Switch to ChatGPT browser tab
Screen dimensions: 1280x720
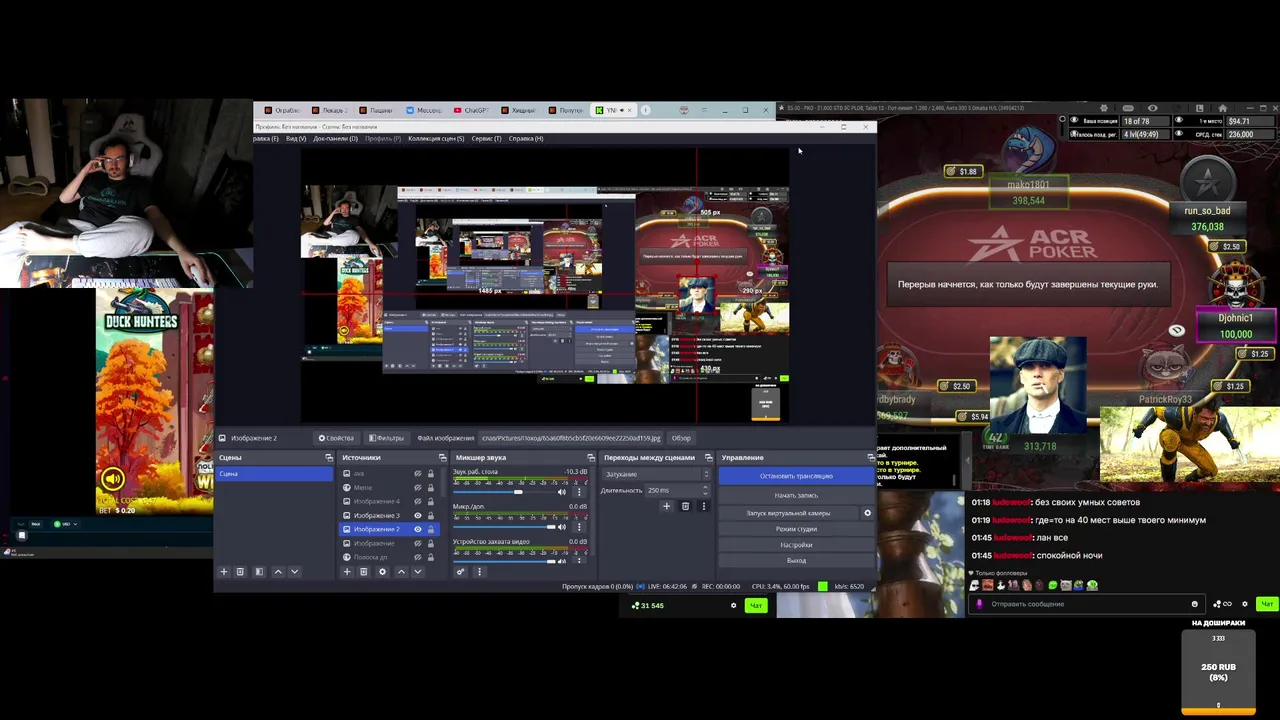(471, 110)
